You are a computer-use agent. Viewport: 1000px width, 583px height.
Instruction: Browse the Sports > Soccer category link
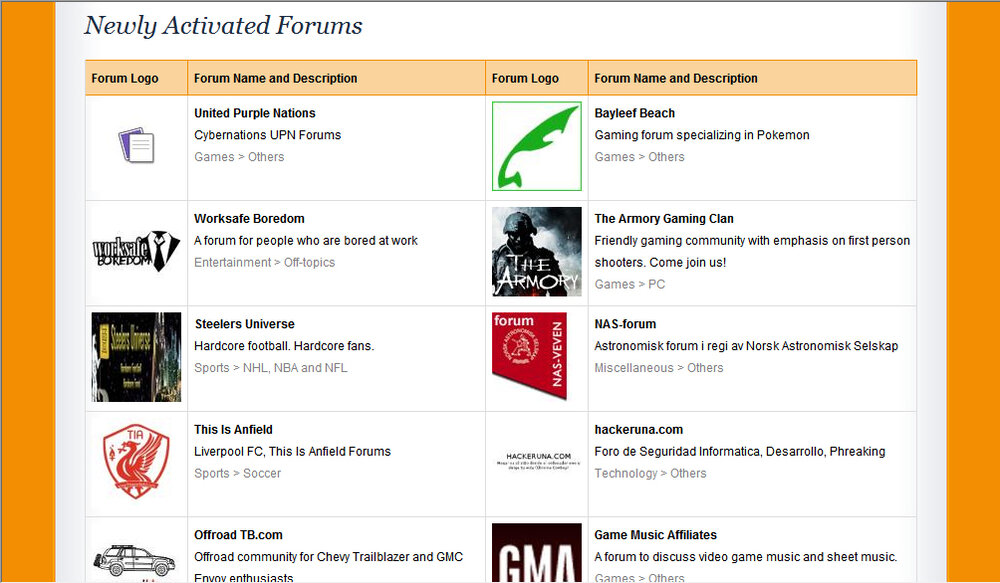(237, 474)
